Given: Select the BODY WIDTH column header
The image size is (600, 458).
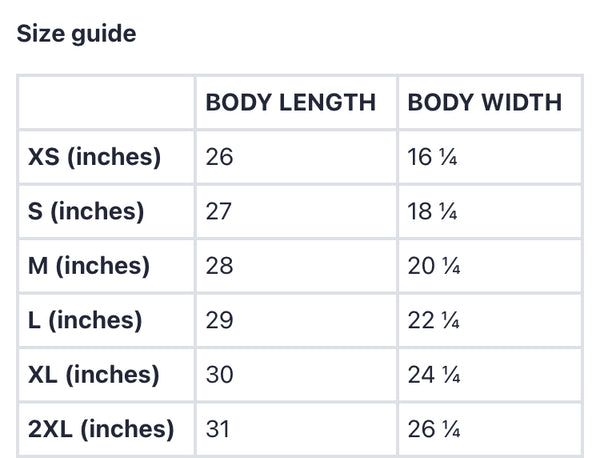Looking at the screenshot, I should coord(485,102).
